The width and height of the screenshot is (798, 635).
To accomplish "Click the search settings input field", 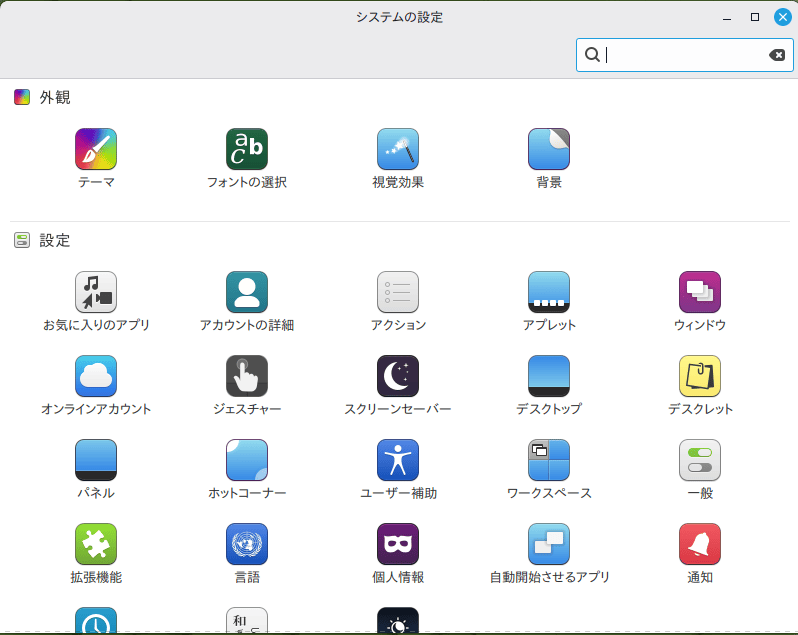I will pyautogui.click(x=685, y=55).
